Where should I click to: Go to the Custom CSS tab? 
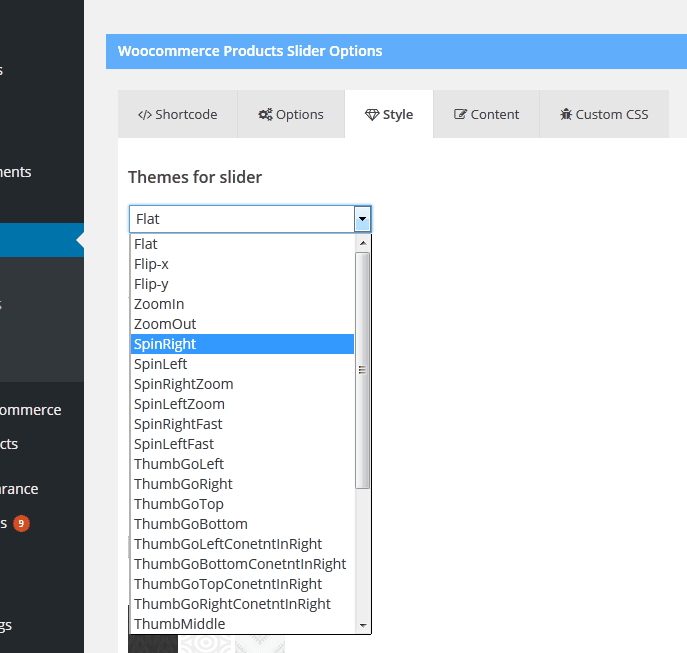604,114
